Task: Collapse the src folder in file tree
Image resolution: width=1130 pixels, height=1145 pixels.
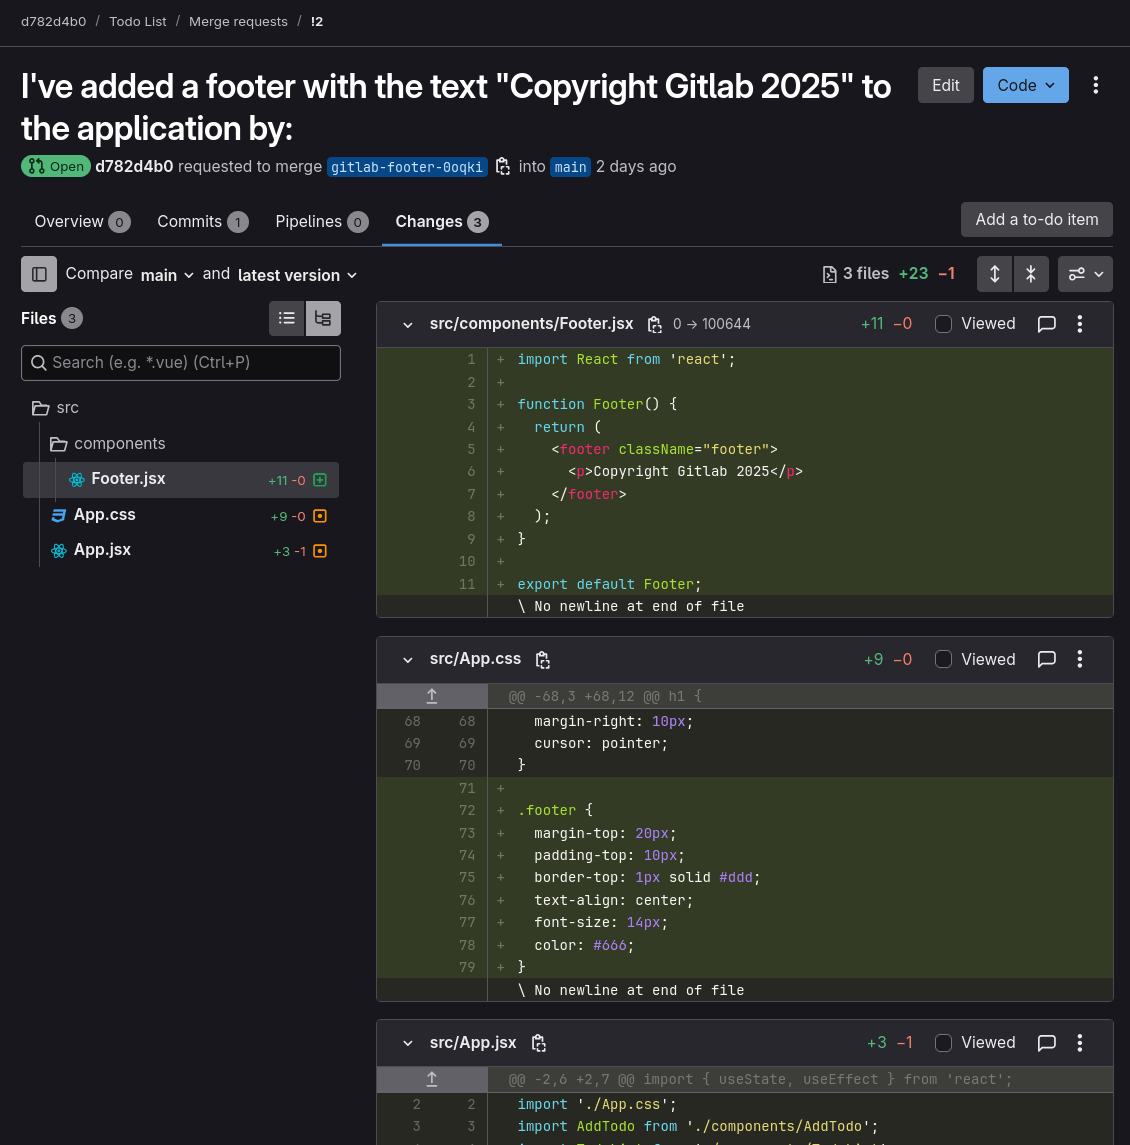Action: 56,407
